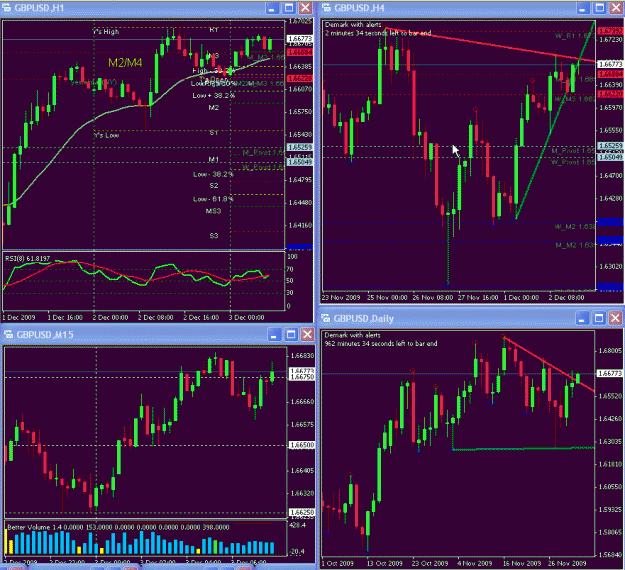Screen dimensions: 625x570
Task: Click 'Demark with alerts' text in Daily chart
Action: pyautogui.click(x=352, y=335)
